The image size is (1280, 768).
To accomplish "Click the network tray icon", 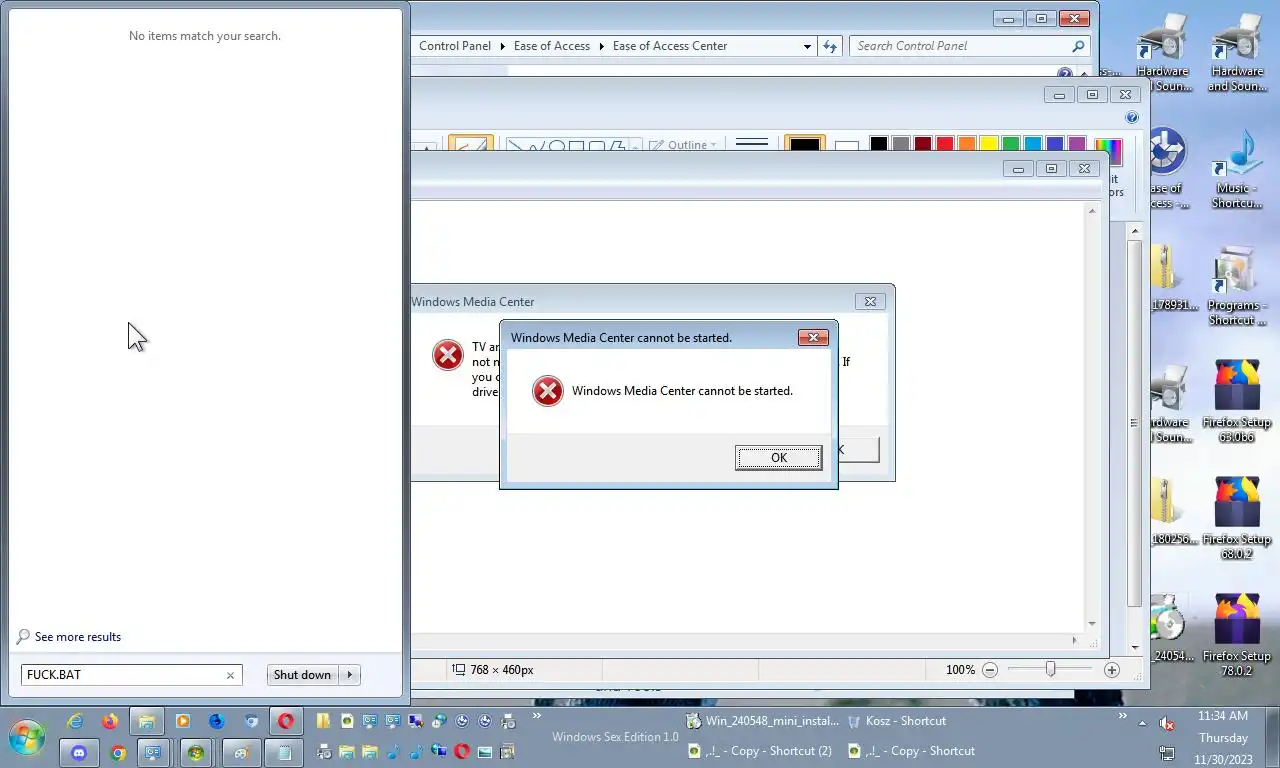I will tap(1166, 752).
